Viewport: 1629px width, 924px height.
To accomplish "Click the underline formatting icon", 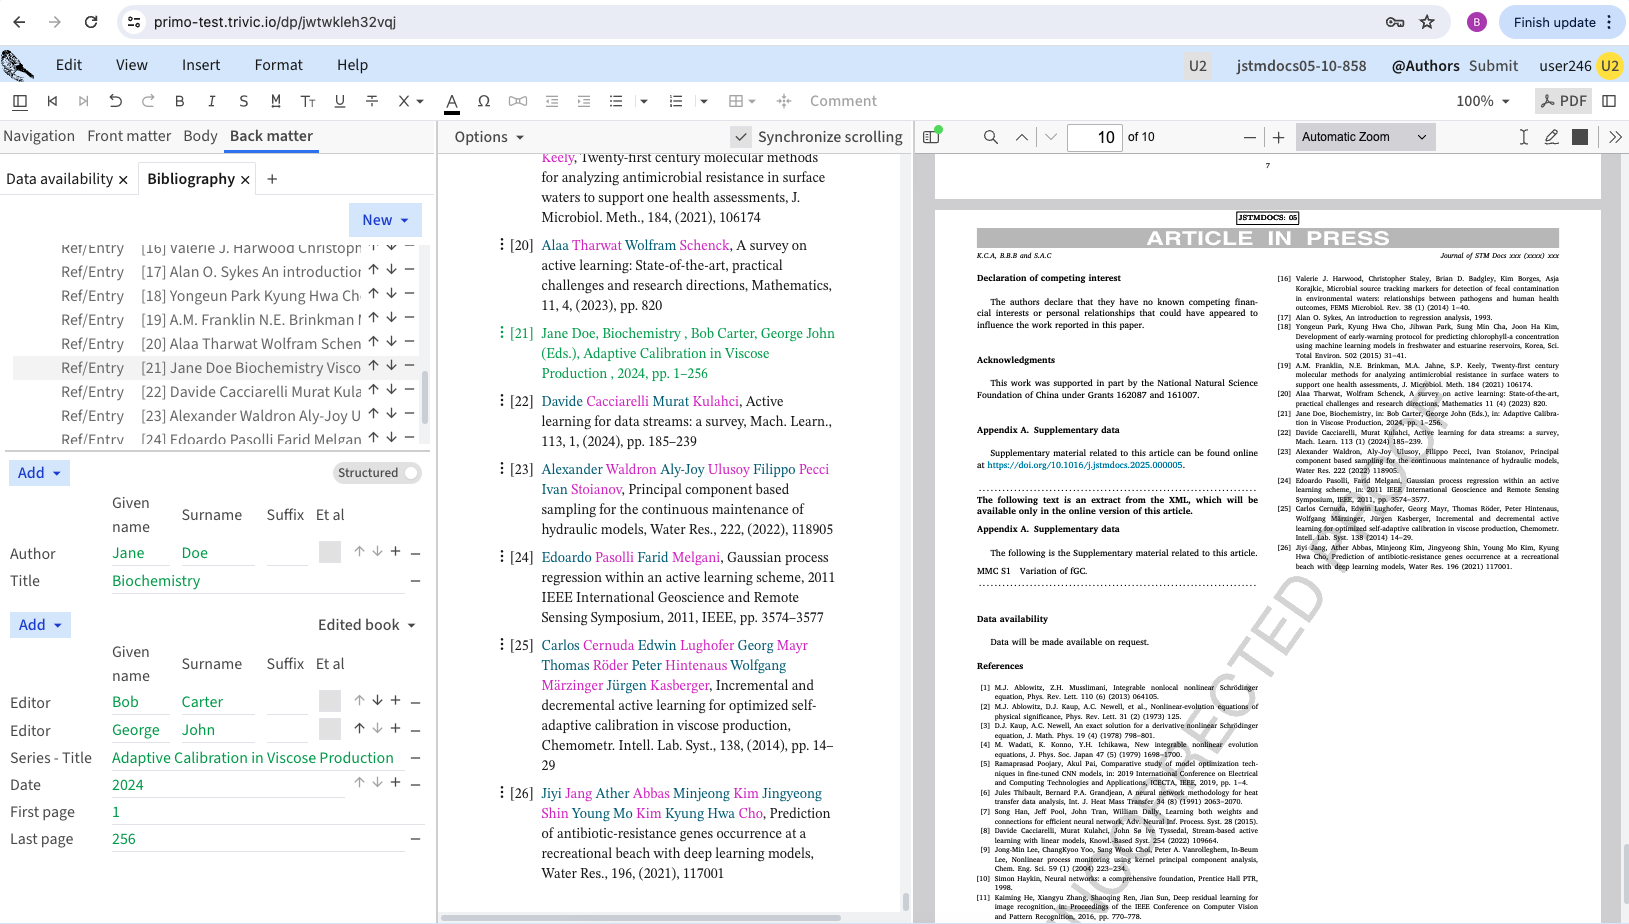I will tap(340, 101).
